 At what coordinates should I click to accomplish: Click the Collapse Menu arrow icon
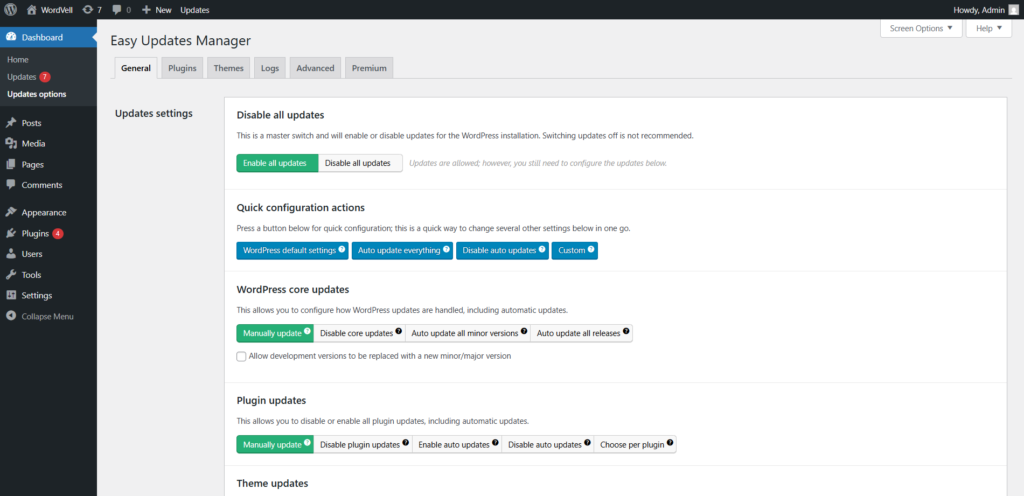pyautogui.click(x=11, y=316)
